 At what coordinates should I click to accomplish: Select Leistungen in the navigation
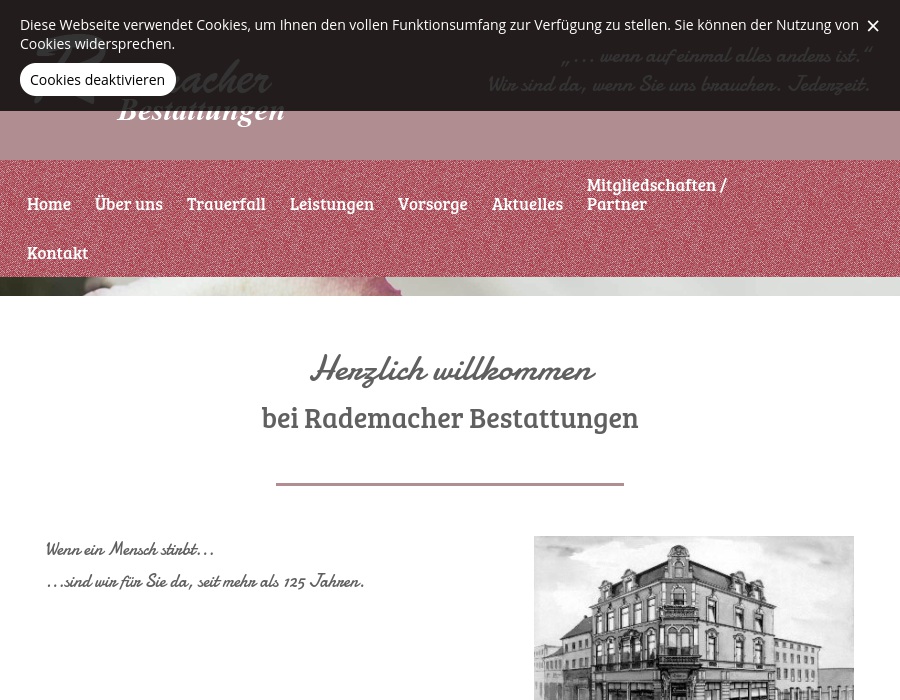[331, 203]
